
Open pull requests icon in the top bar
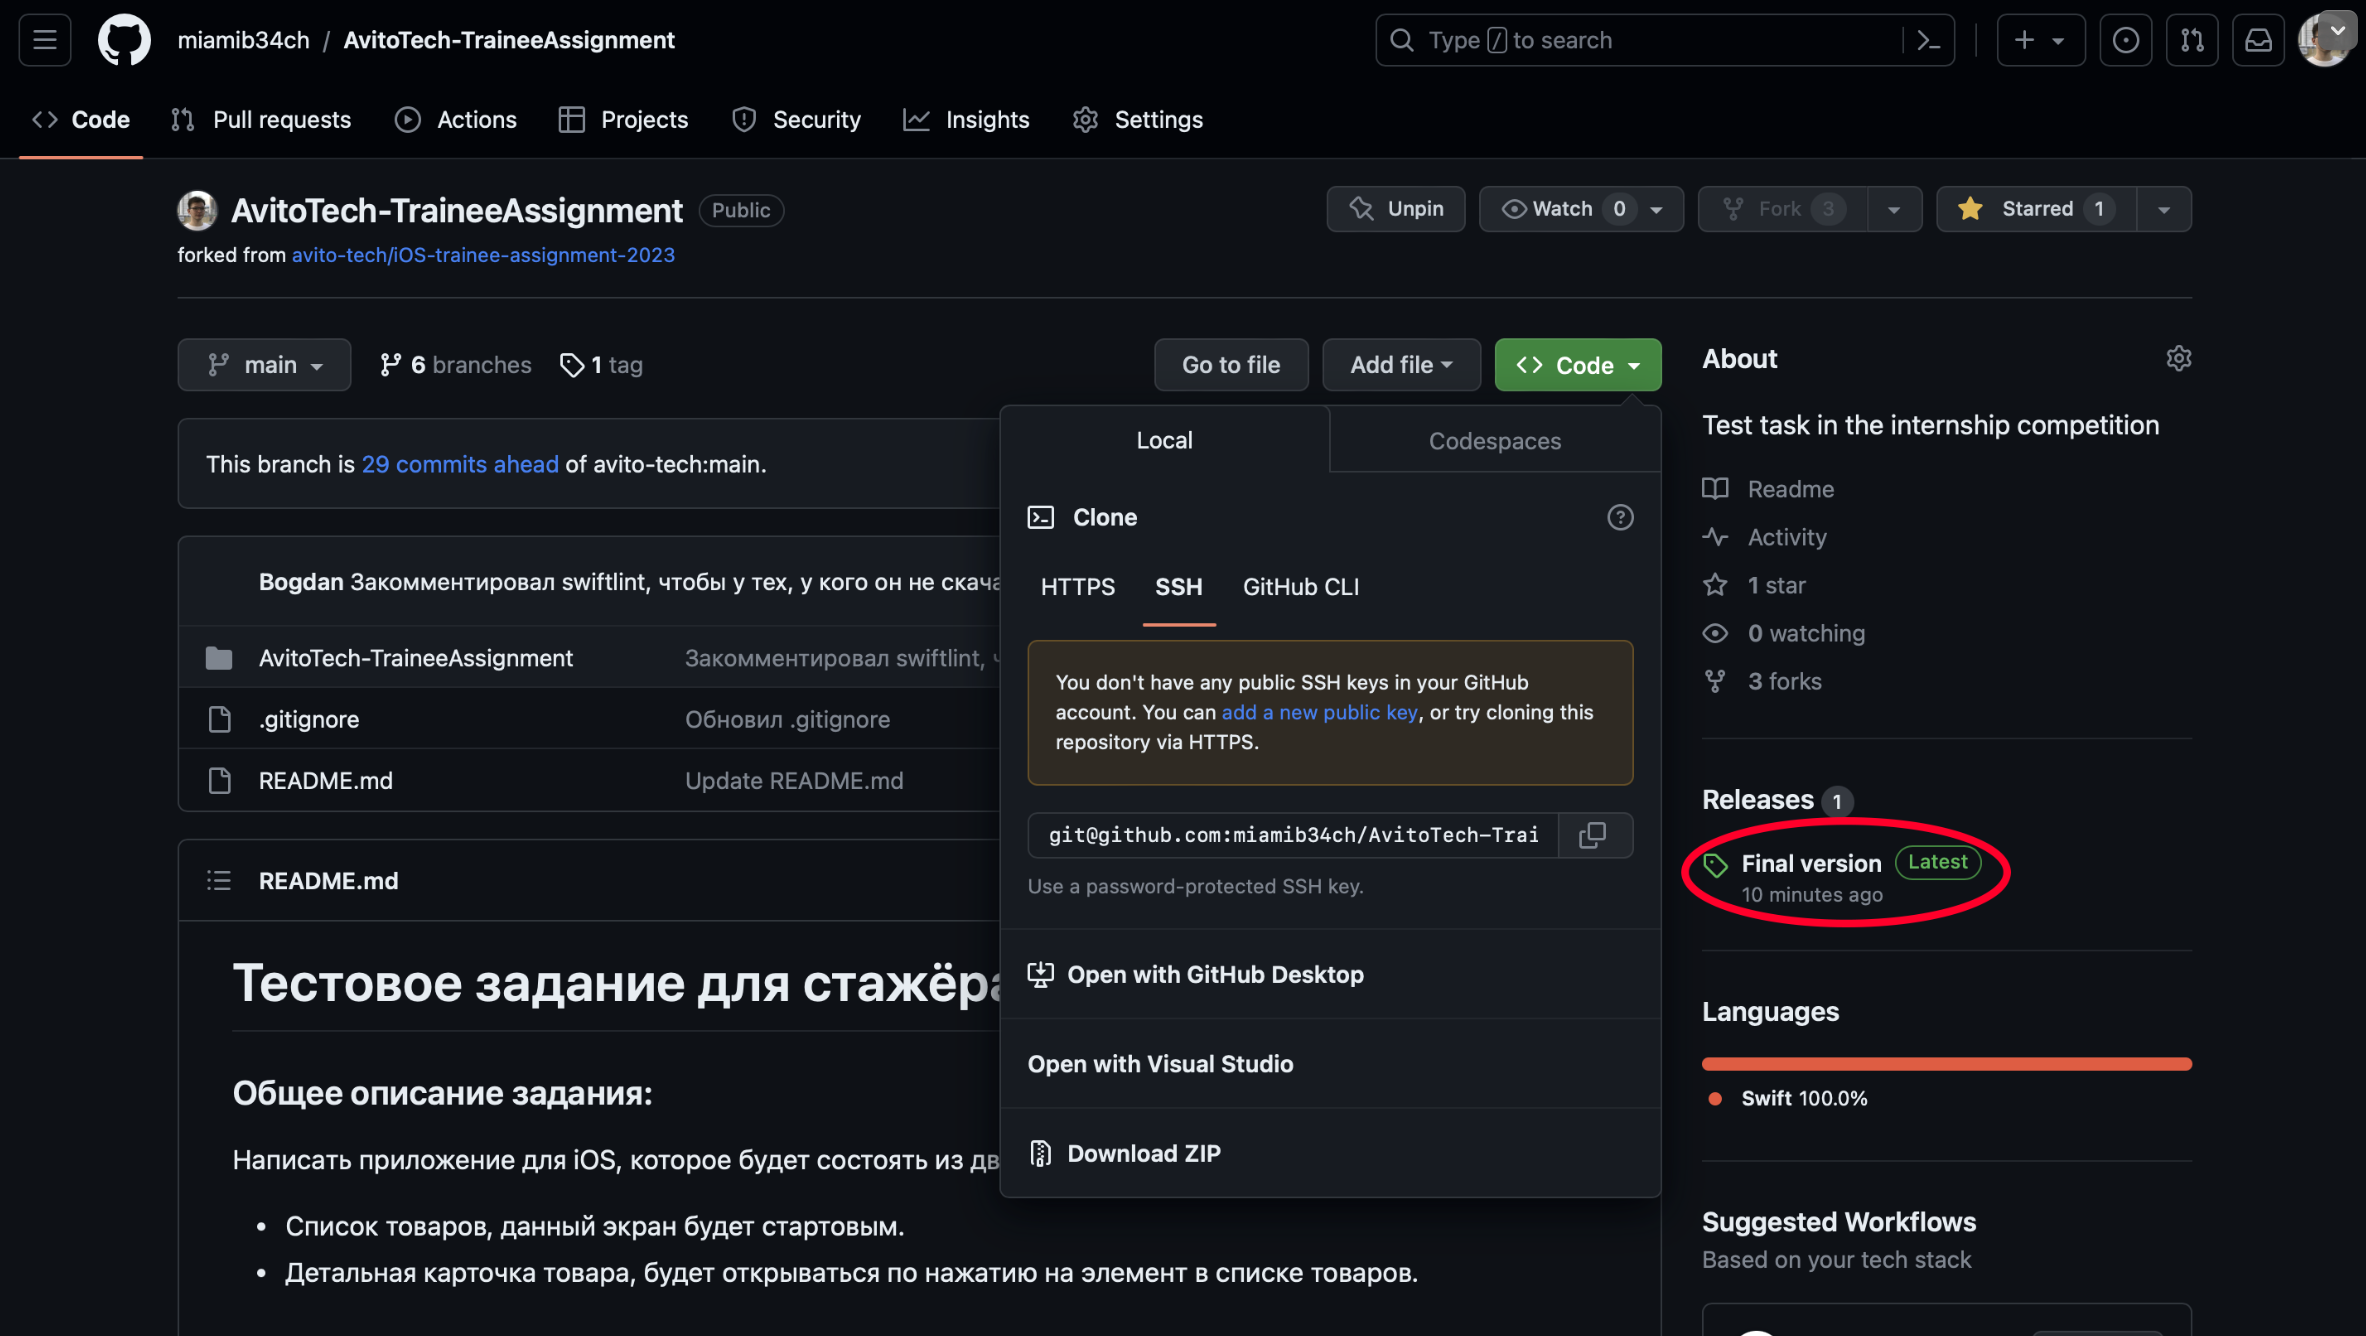2192,40
